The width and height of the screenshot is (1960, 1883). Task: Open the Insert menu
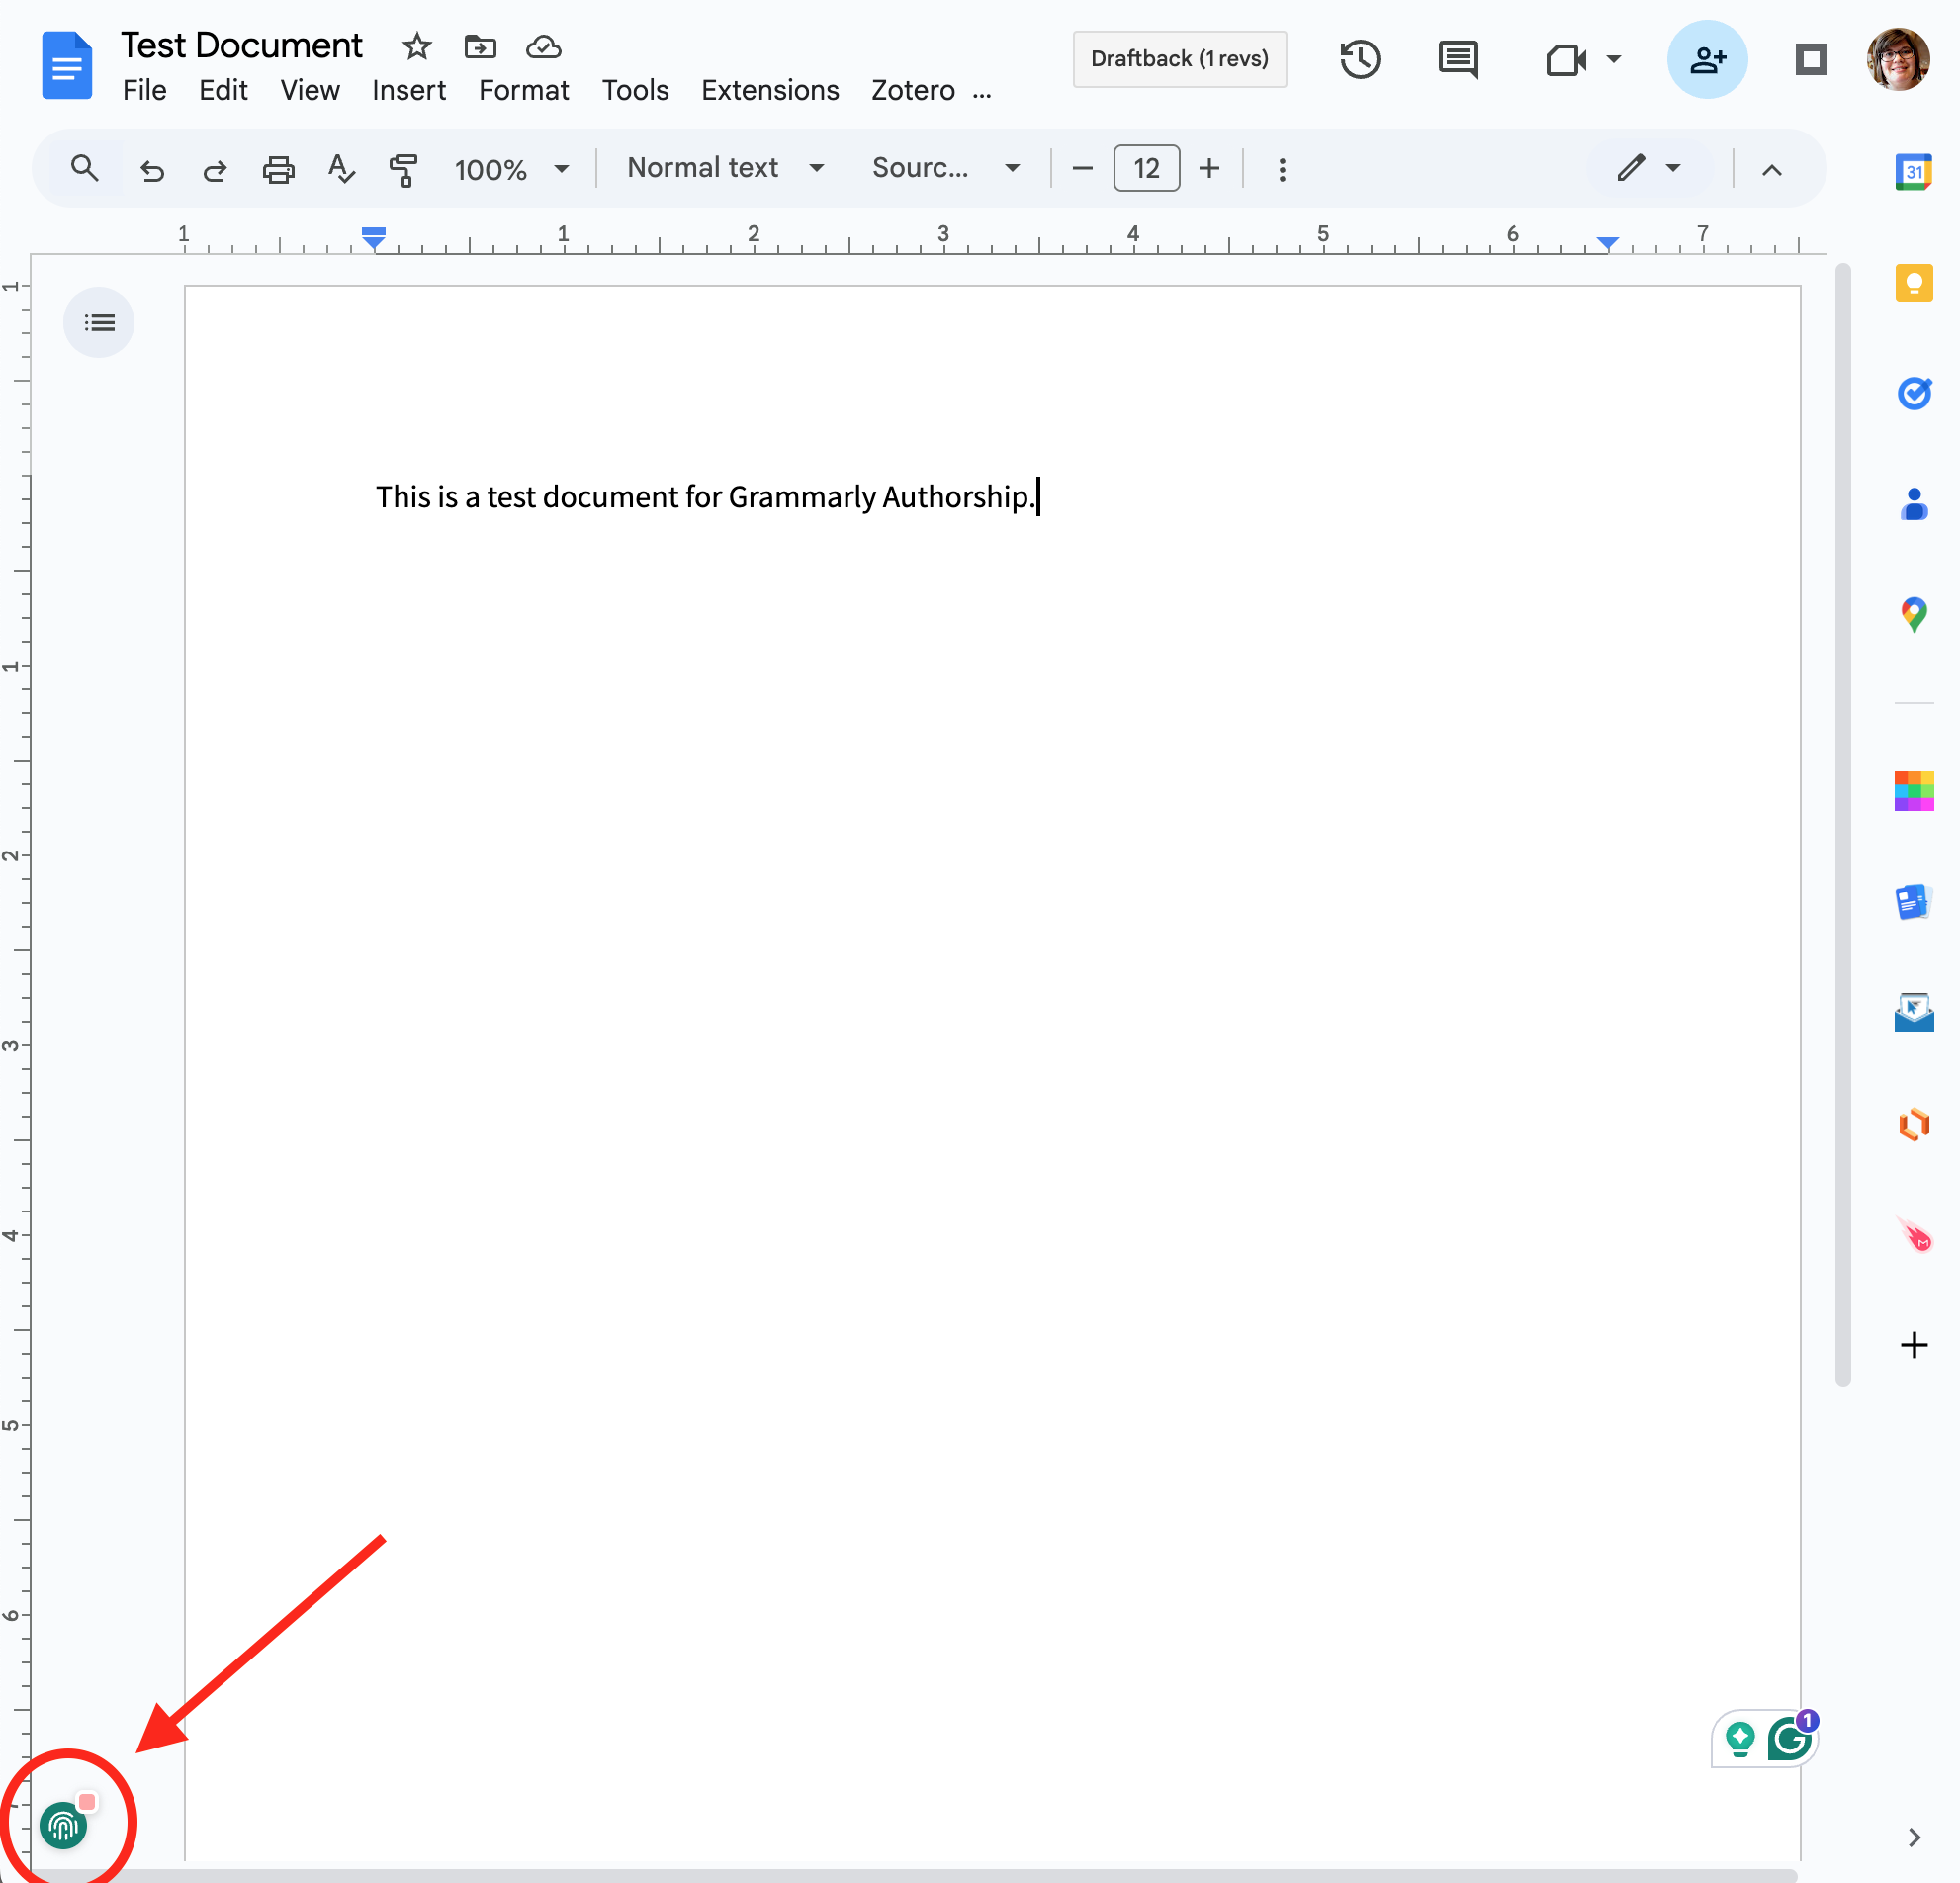click(408, 90)
